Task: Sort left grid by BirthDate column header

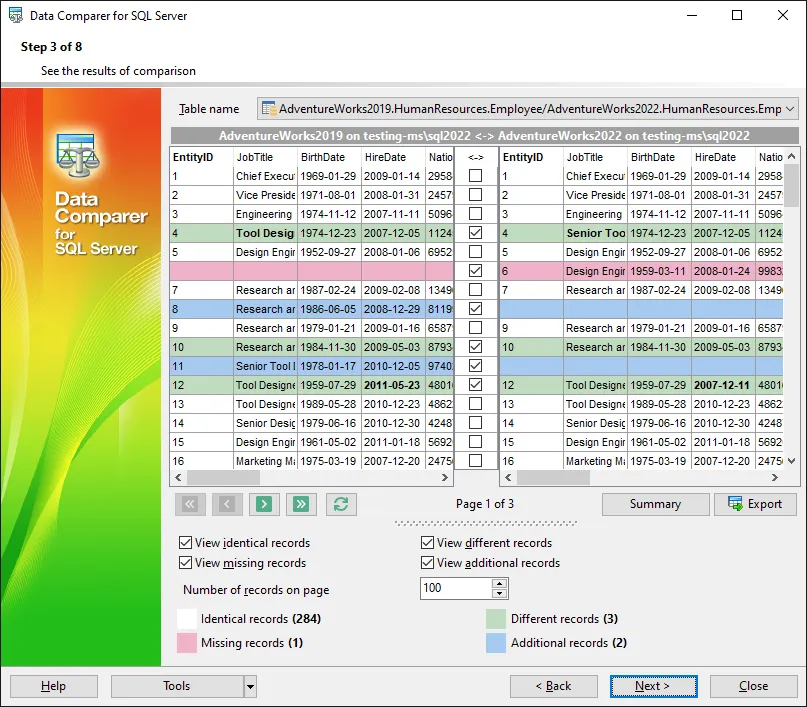Action: [x=329, y=157]
